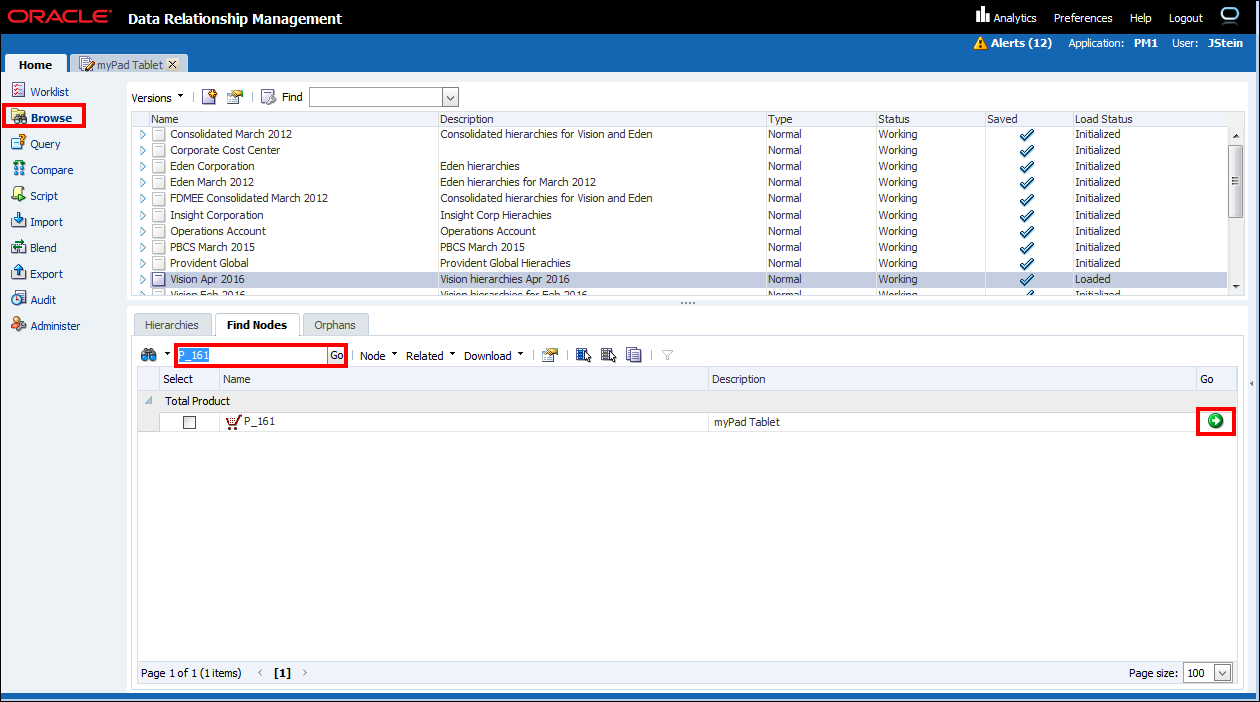Open the Compare sidebar item

[x=42, y=170]
